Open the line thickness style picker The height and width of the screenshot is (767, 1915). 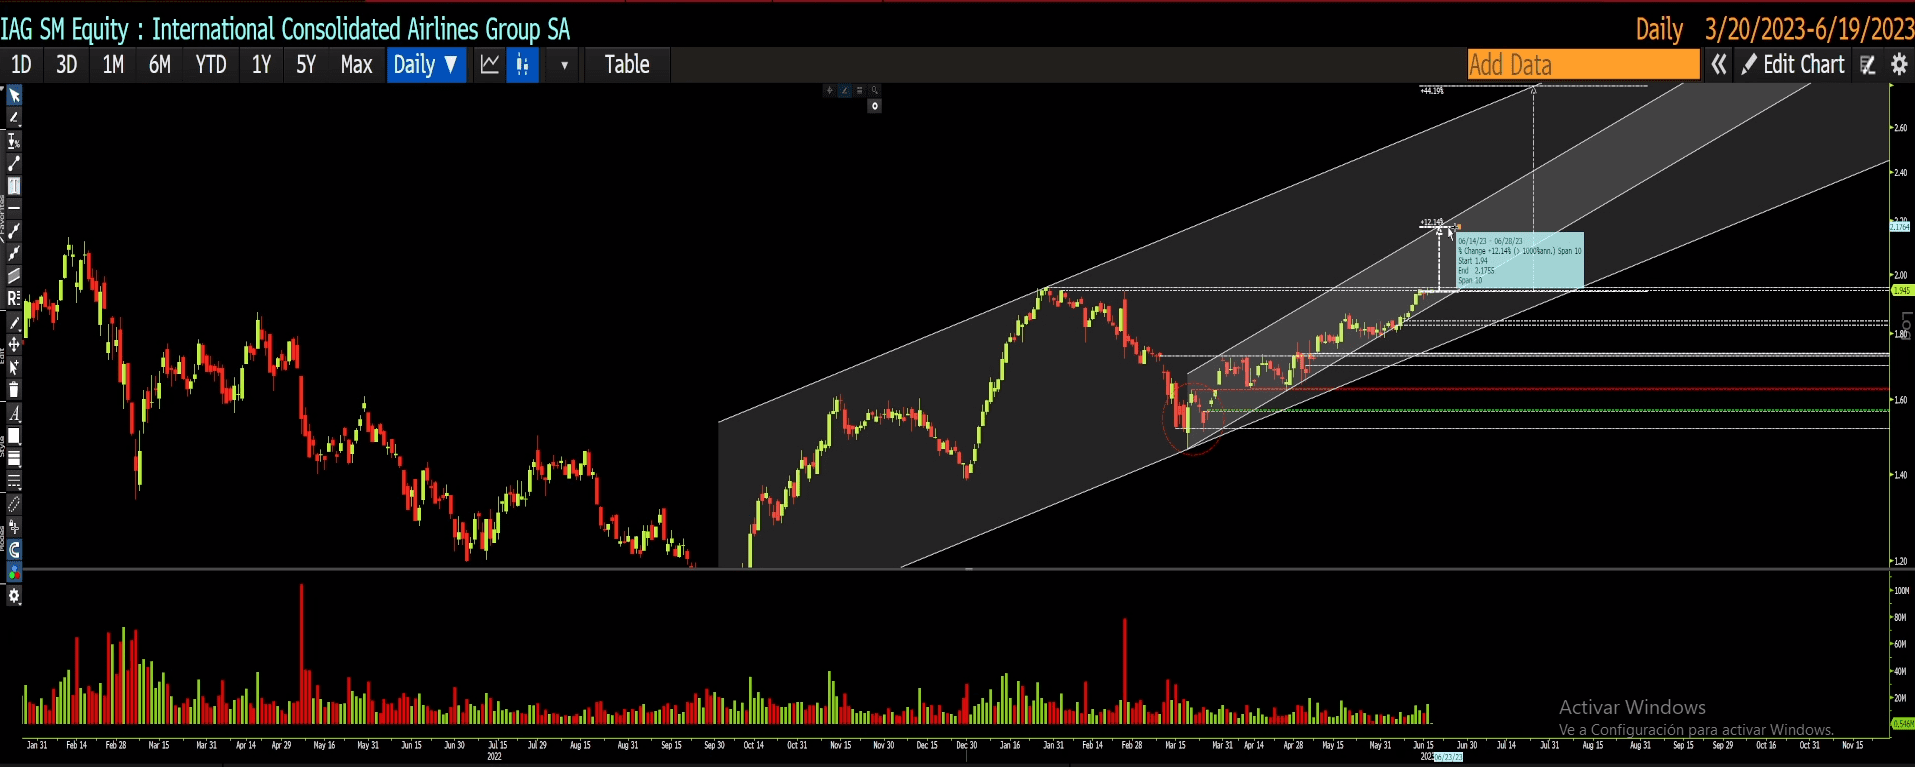[x=14, y=459]
